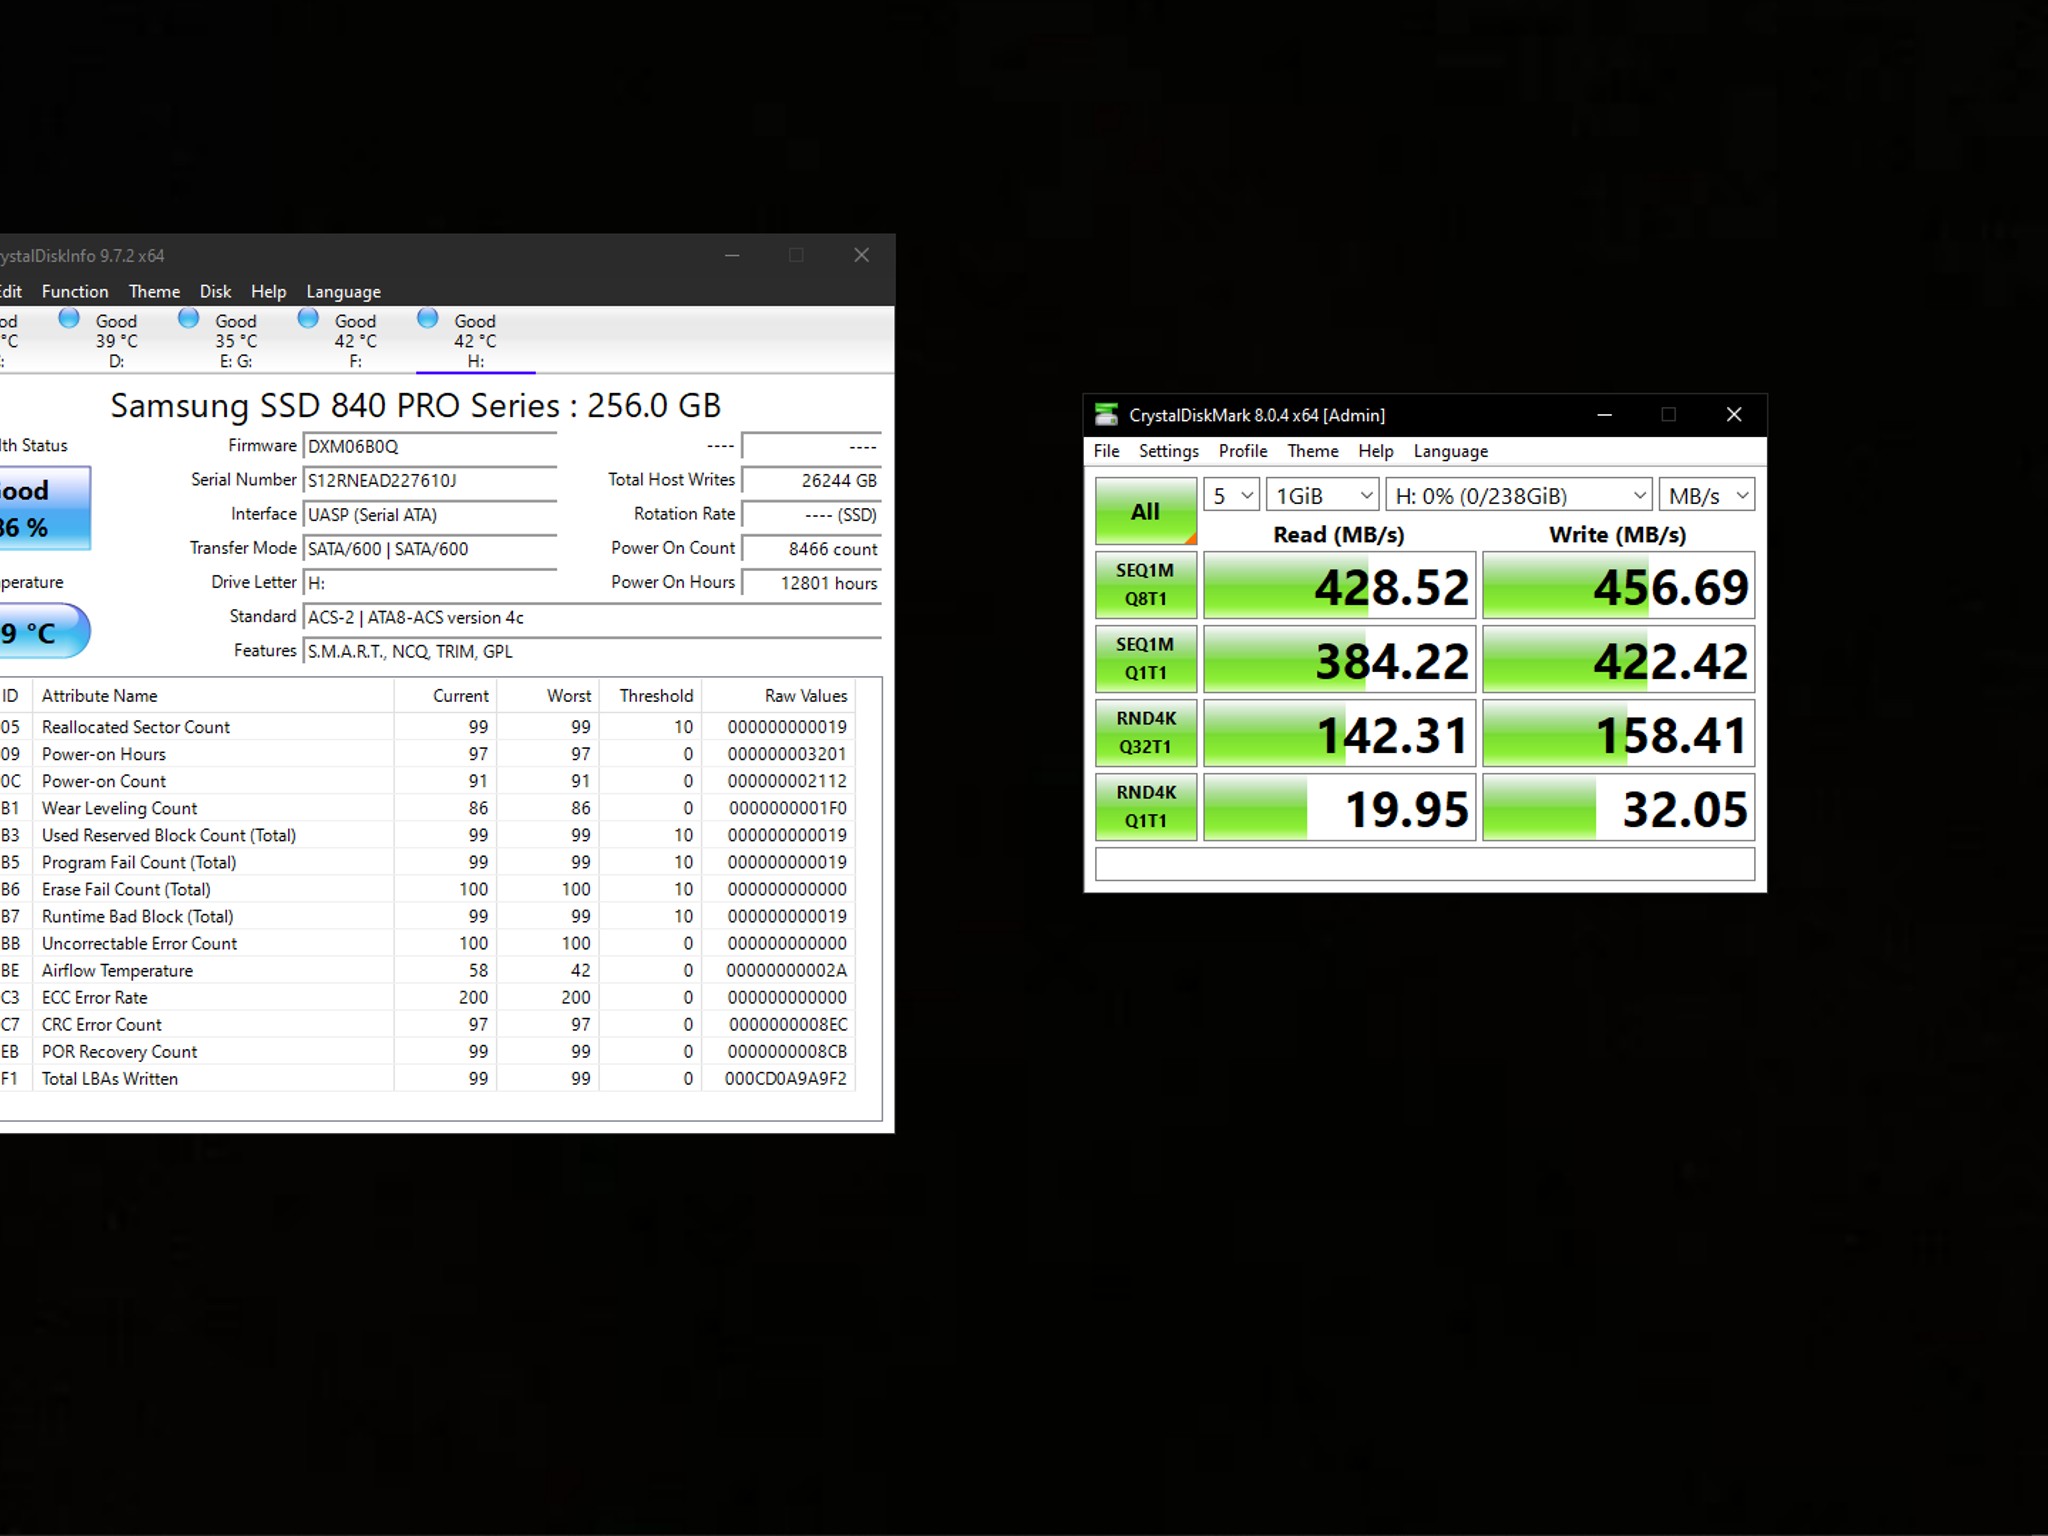
Task: Run the RND4K Q1T1 test
Action: tap(1146, 807)
